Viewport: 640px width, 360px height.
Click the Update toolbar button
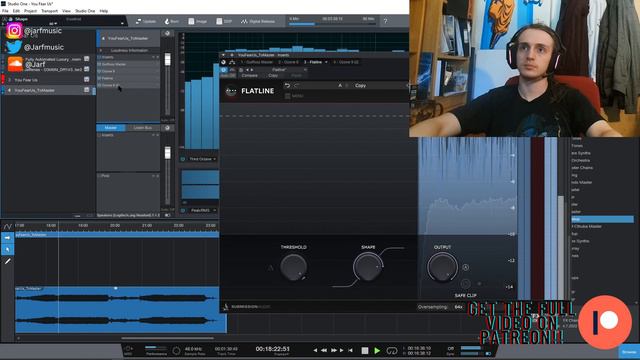click(x=146, y=21)
